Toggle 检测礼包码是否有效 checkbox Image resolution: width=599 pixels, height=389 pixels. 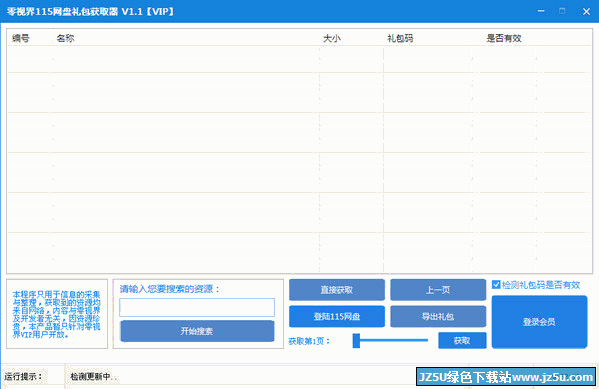point(496,285)
